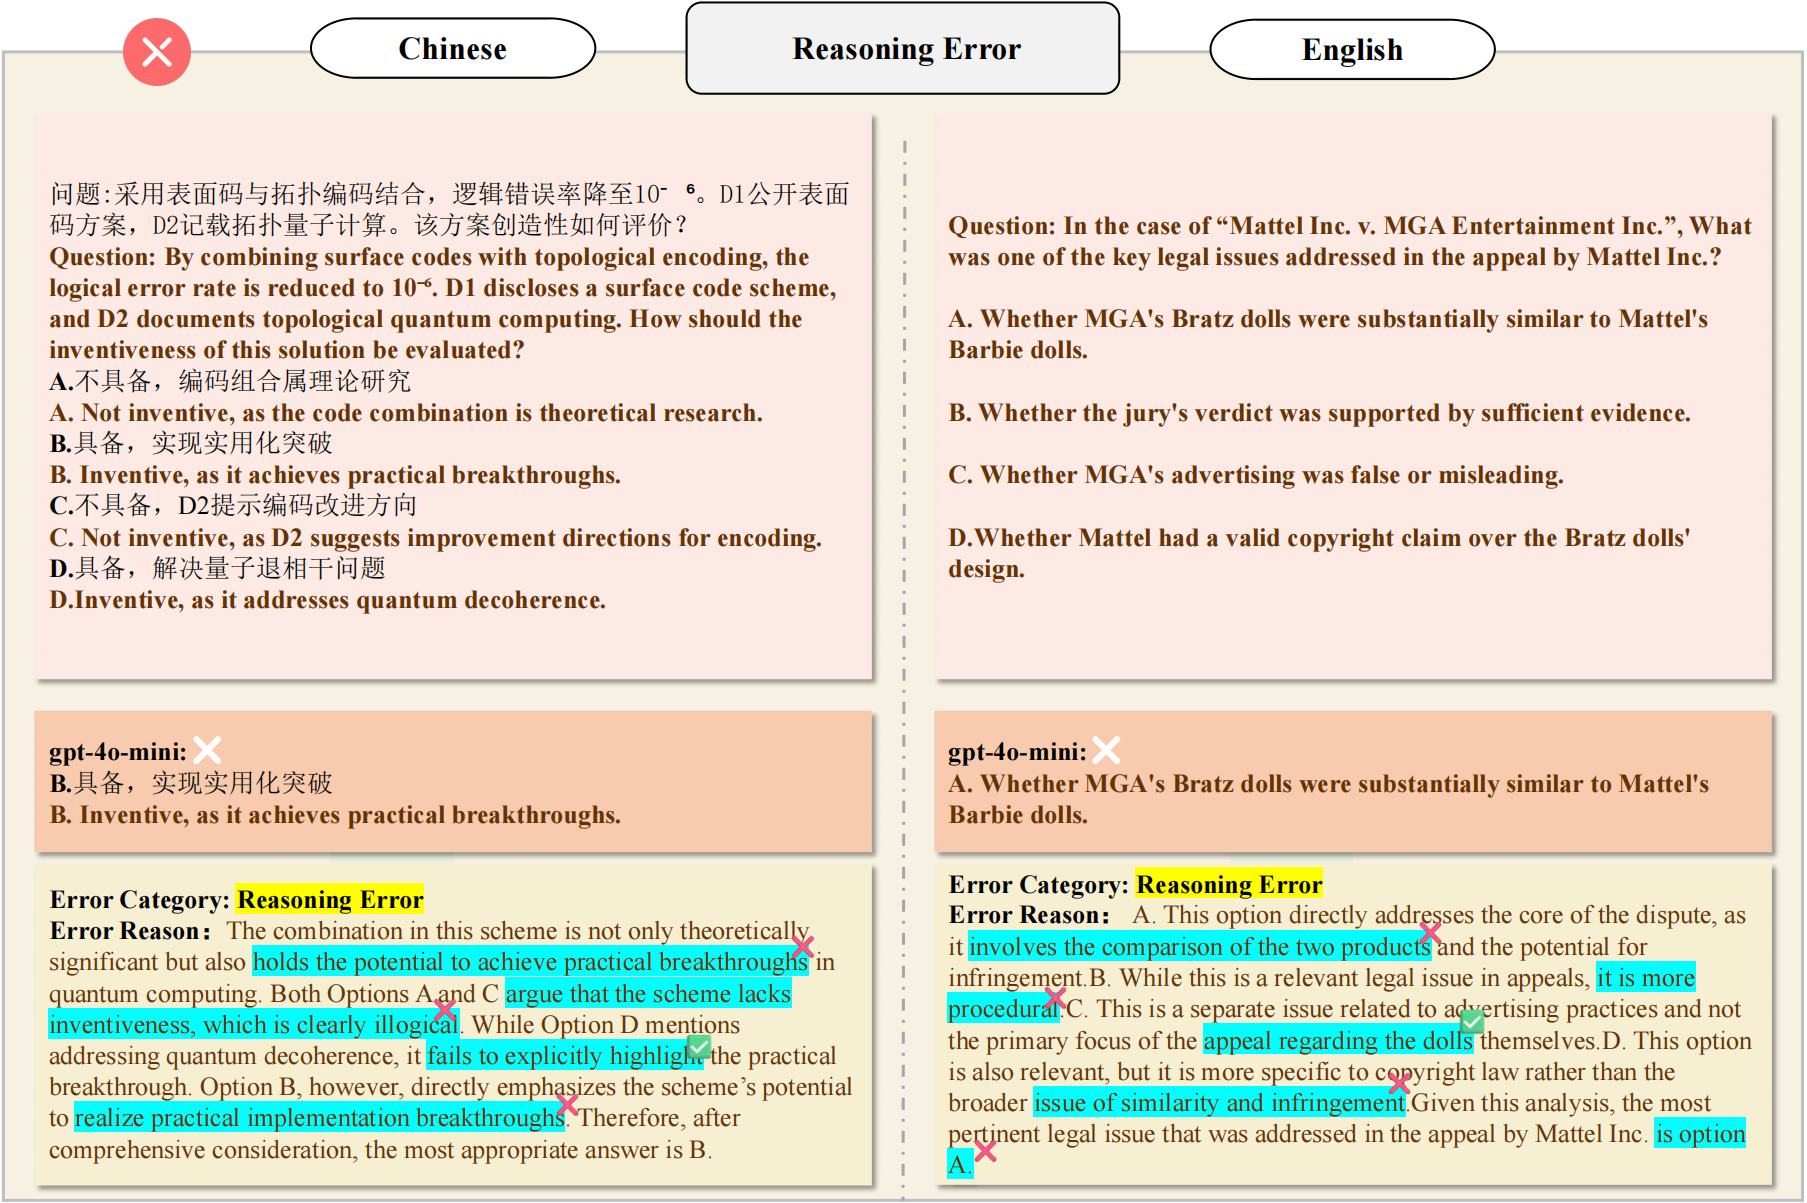Click 'Question: In the case of Mattel Inc.' text
This screenshot has height=1203, width=1807.
coord(1350,241)
